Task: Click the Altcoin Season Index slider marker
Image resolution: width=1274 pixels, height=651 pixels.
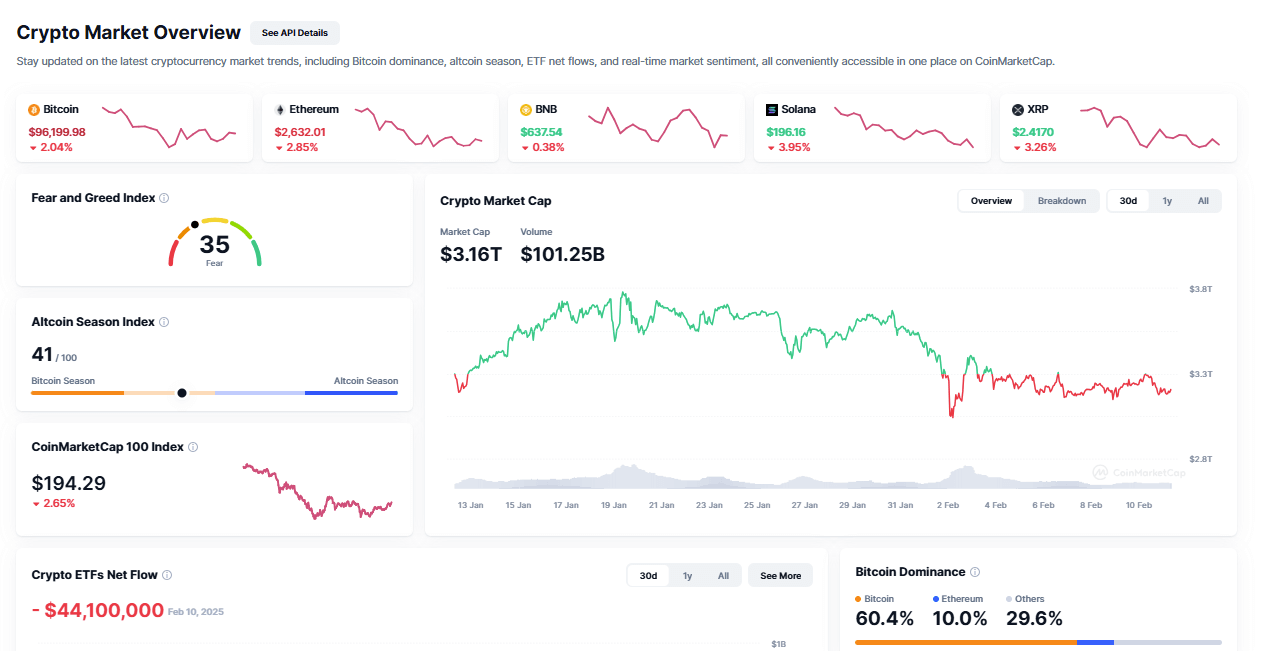Action: pyautogui.click(x=181, y=393)
